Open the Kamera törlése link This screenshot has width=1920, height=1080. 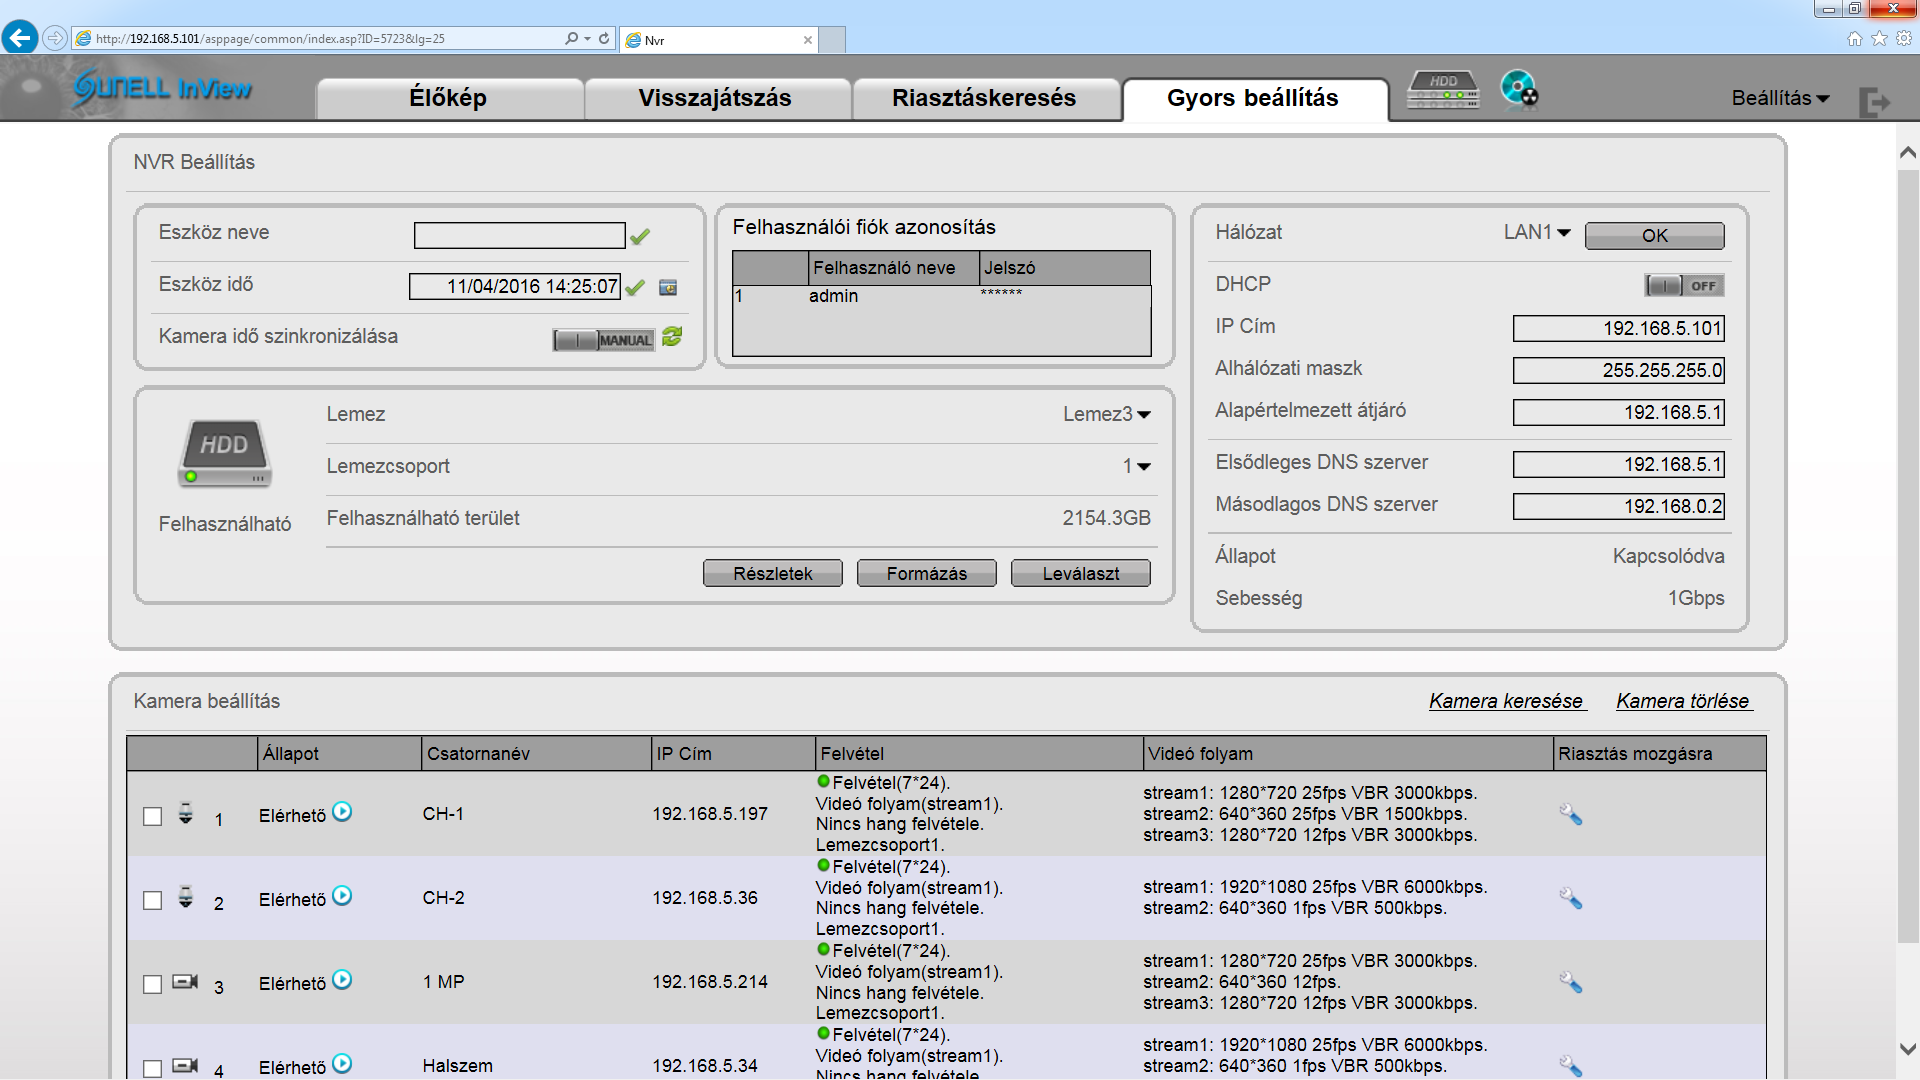pyautogui.click(x=1683, y=701)
